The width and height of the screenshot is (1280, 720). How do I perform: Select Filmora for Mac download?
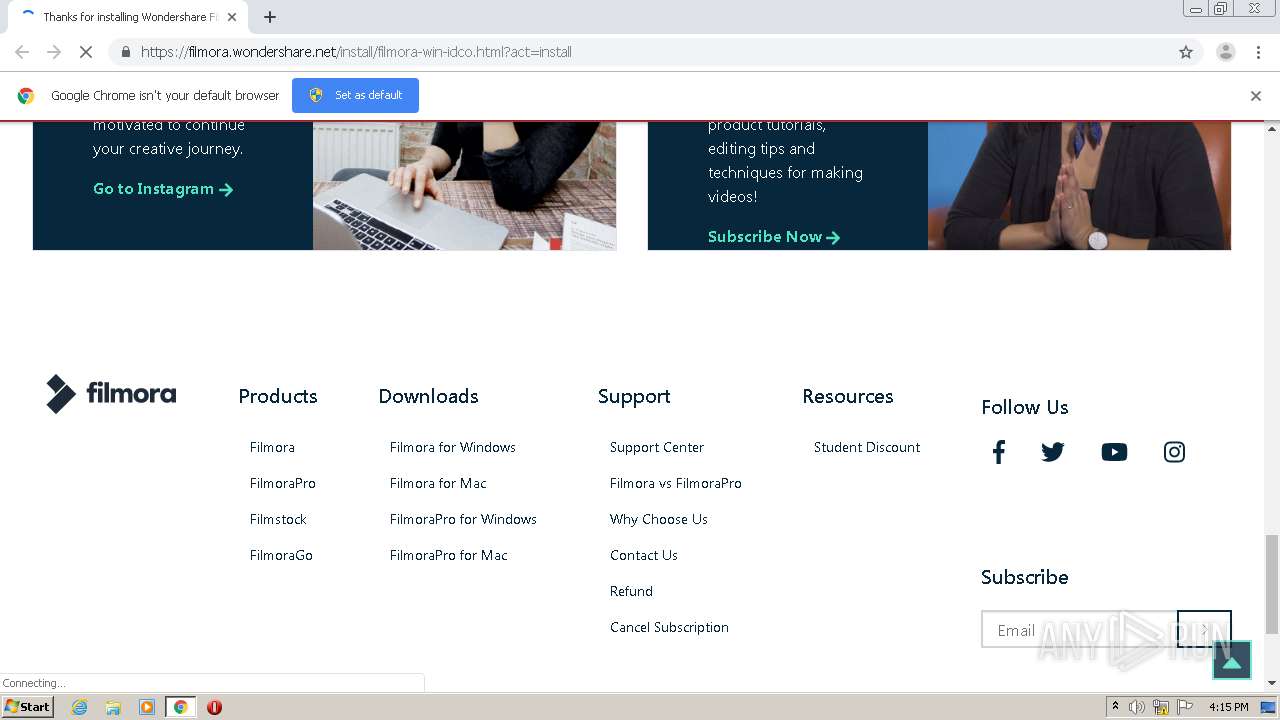[x=438, y=483]
